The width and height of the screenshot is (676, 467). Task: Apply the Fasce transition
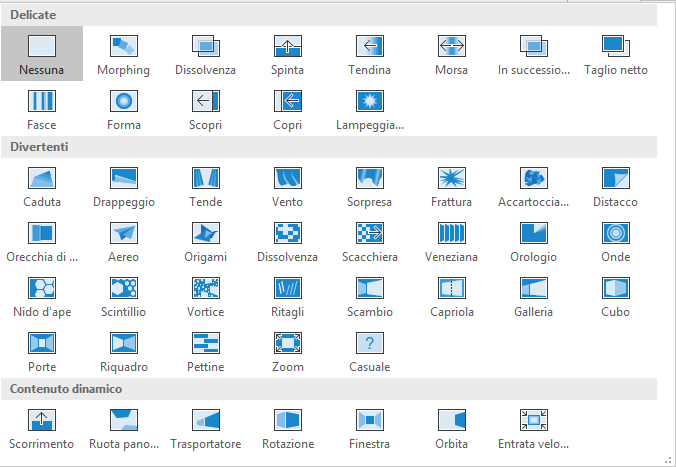tap(42, 109)
